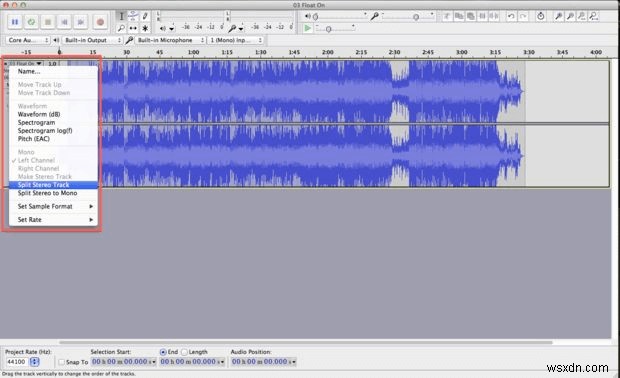Click the green Play-at-speed button
The height and width of the screenshot is (378, 620).
coord(307,28)
